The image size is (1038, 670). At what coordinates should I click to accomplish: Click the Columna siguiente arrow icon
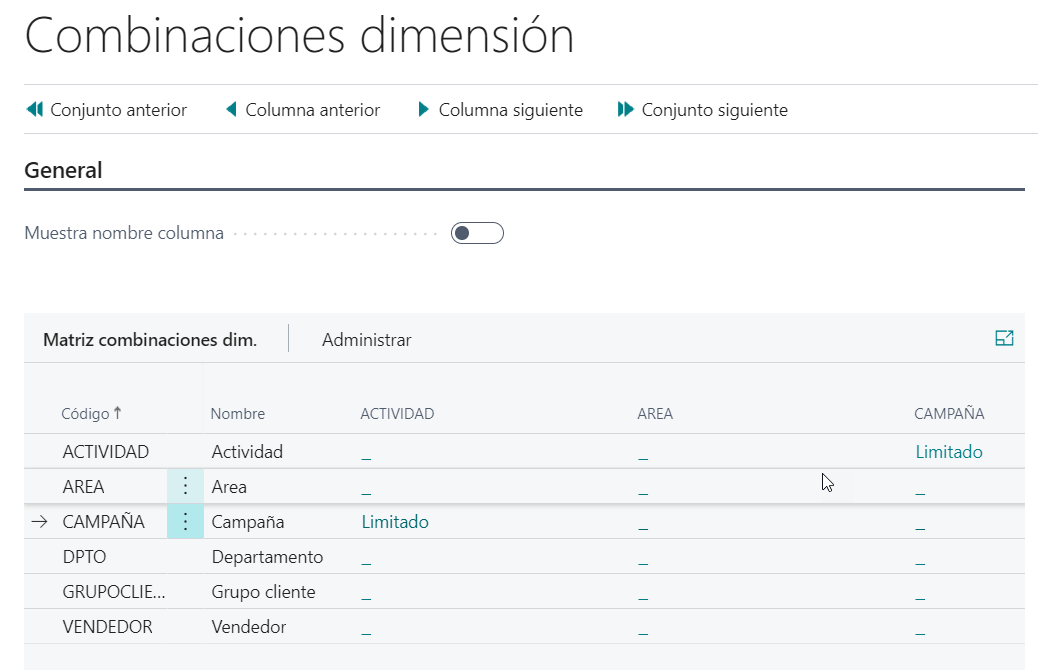pos(424,110)
